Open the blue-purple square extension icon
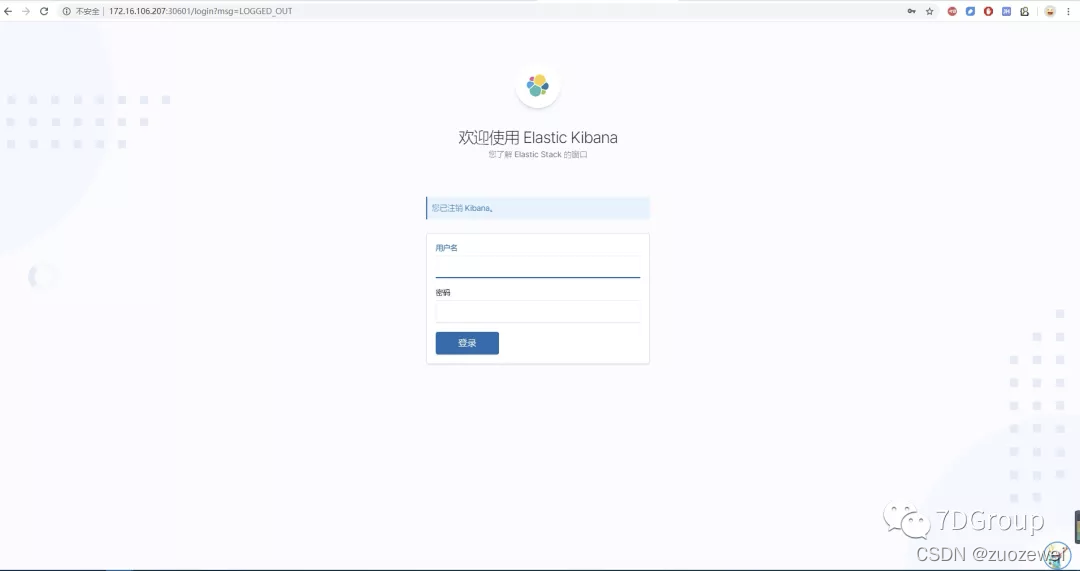 1006,11
